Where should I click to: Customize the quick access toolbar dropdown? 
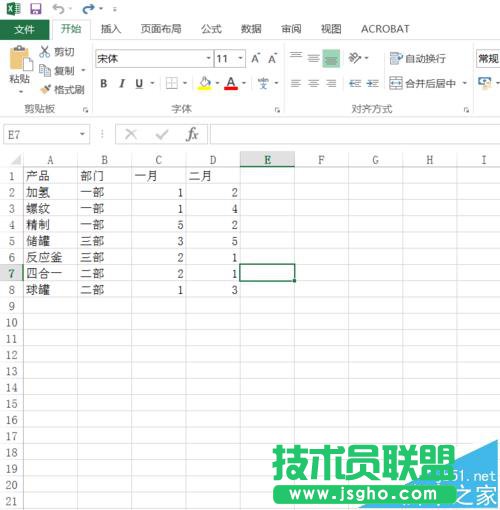click(115, 9)
